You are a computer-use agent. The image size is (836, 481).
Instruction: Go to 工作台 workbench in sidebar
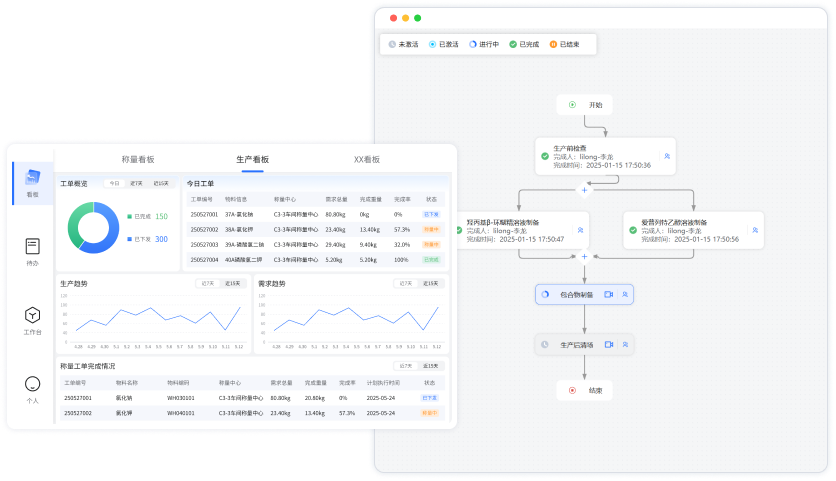coord(33,320)
